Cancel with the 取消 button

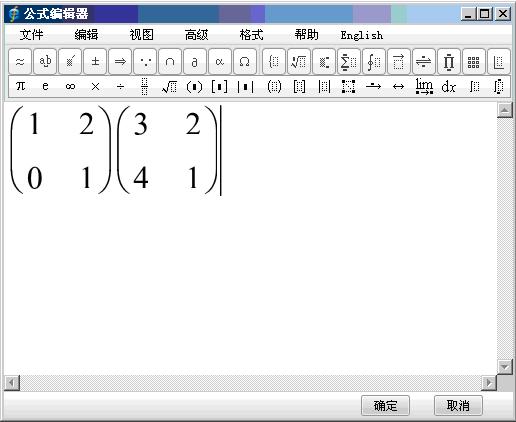click(458, 406)
